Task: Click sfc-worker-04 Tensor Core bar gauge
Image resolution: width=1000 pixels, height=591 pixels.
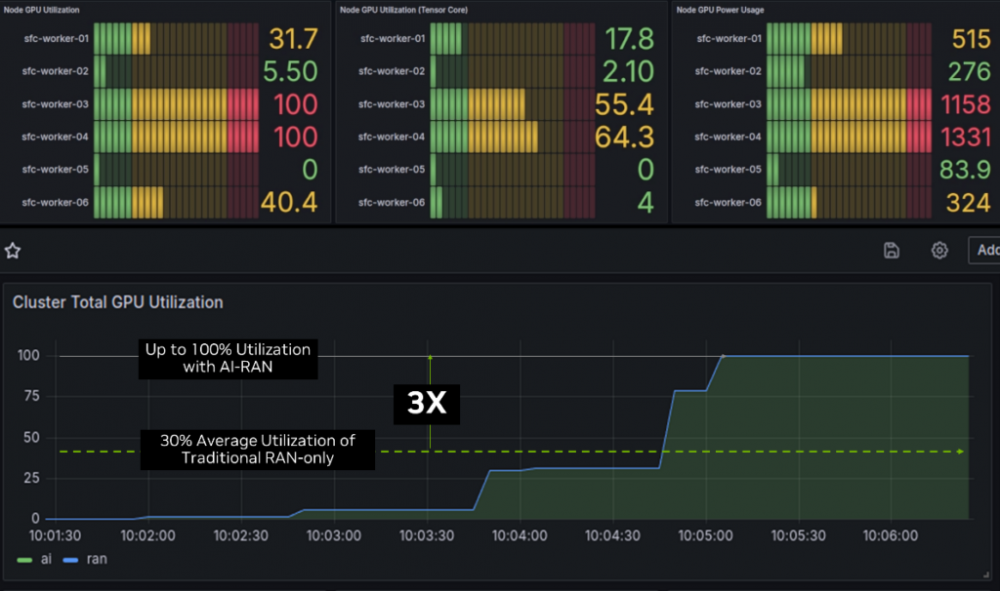Action: tap(510, 137)
